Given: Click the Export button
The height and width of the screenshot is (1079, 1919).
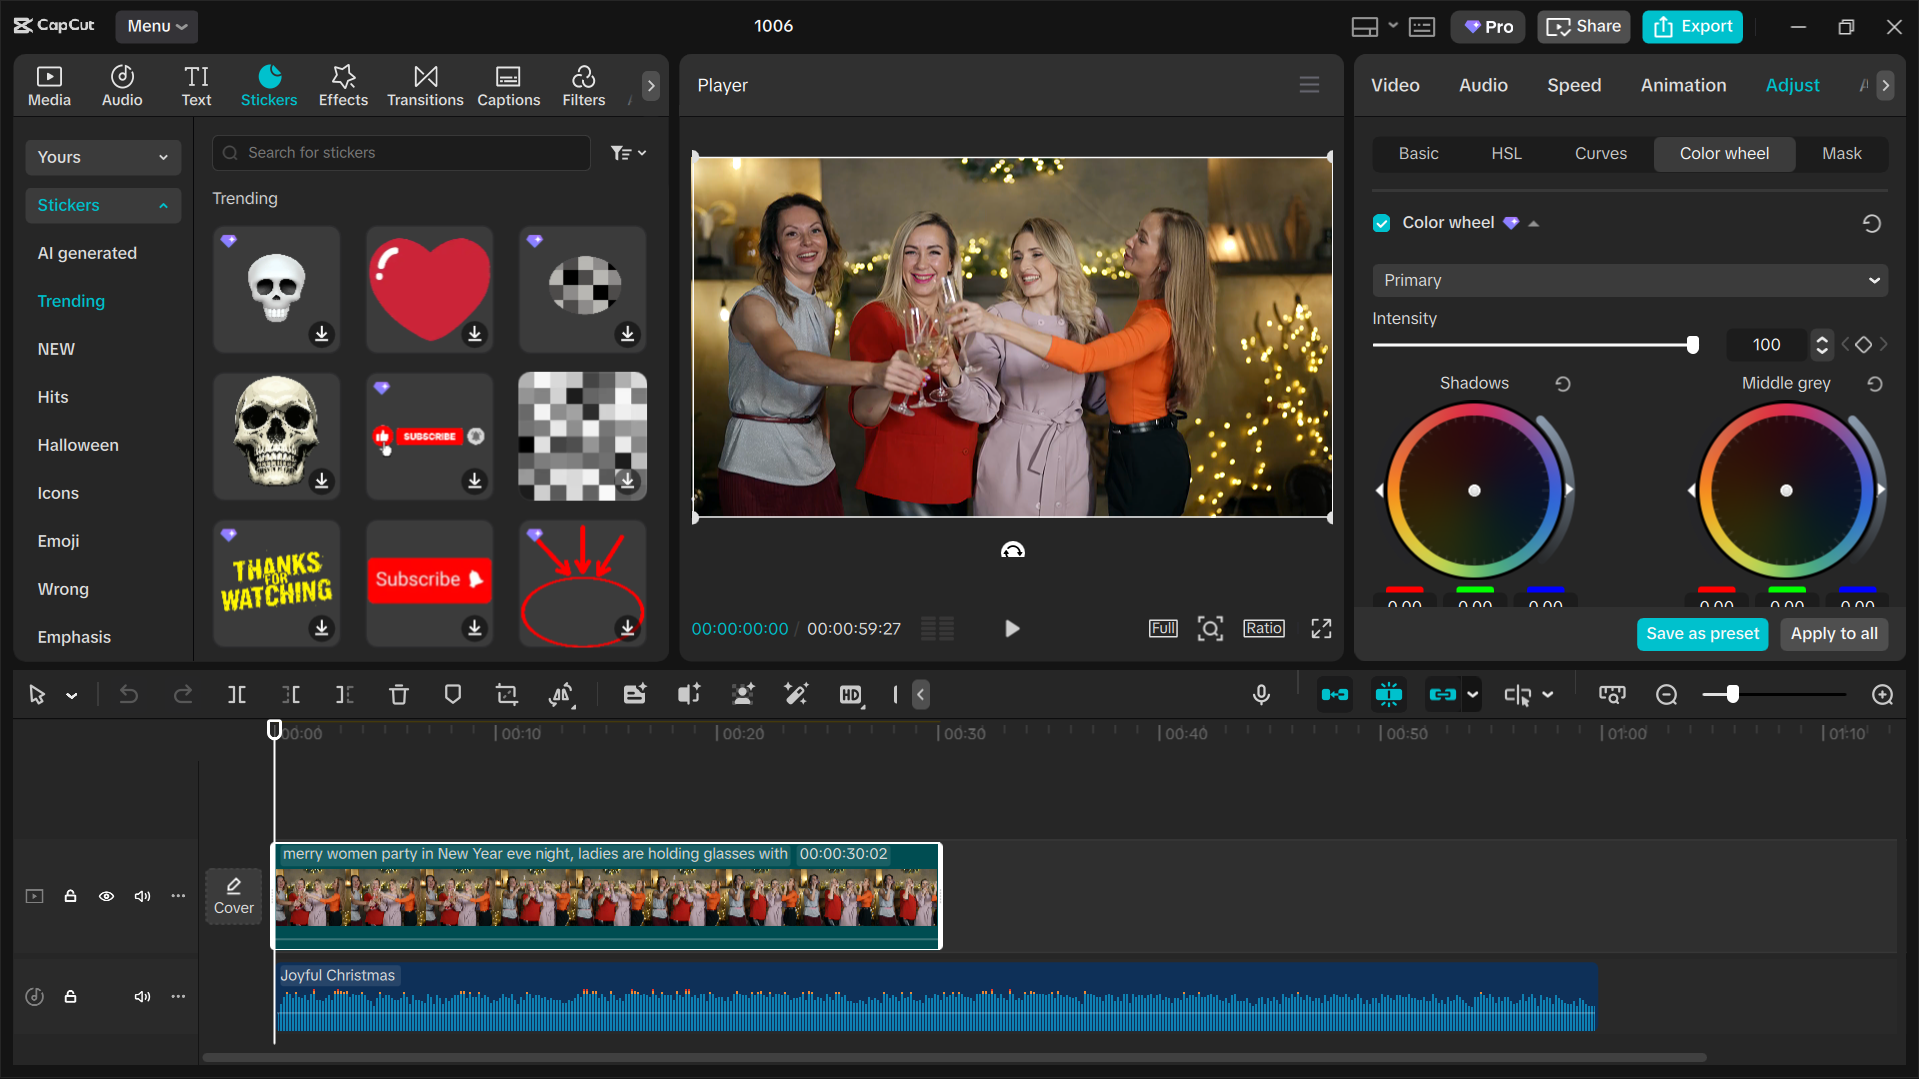Looking at the screenshot, I should pos(1692,26).
